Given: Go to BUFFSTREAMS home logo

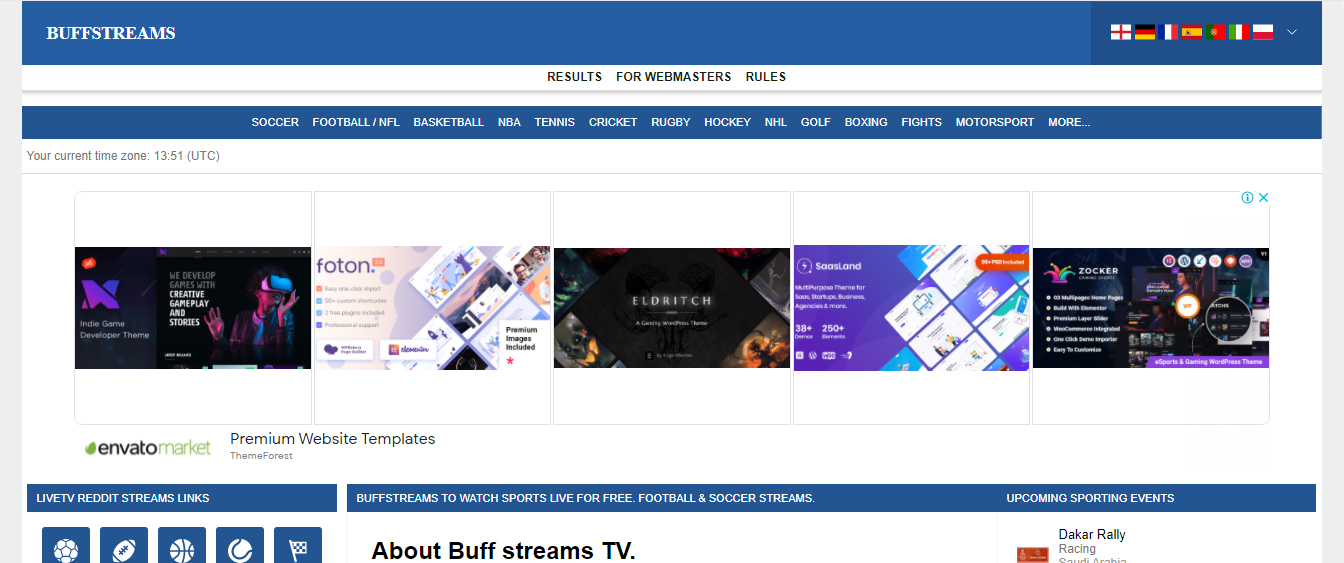Looking at the screenshot, I should pyautogui.click(x=111, y=33).
